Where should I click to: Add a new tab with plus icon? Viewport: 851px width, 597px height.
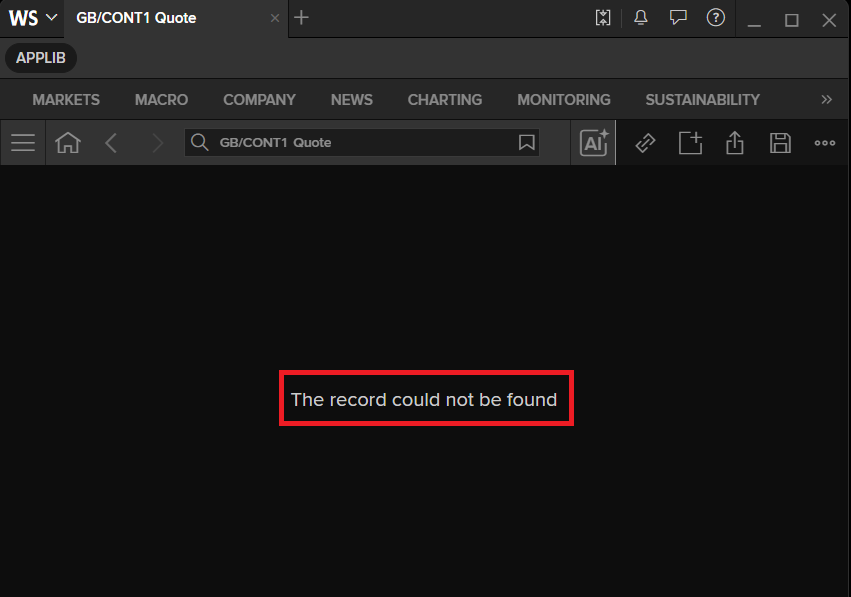click(301, 18)
